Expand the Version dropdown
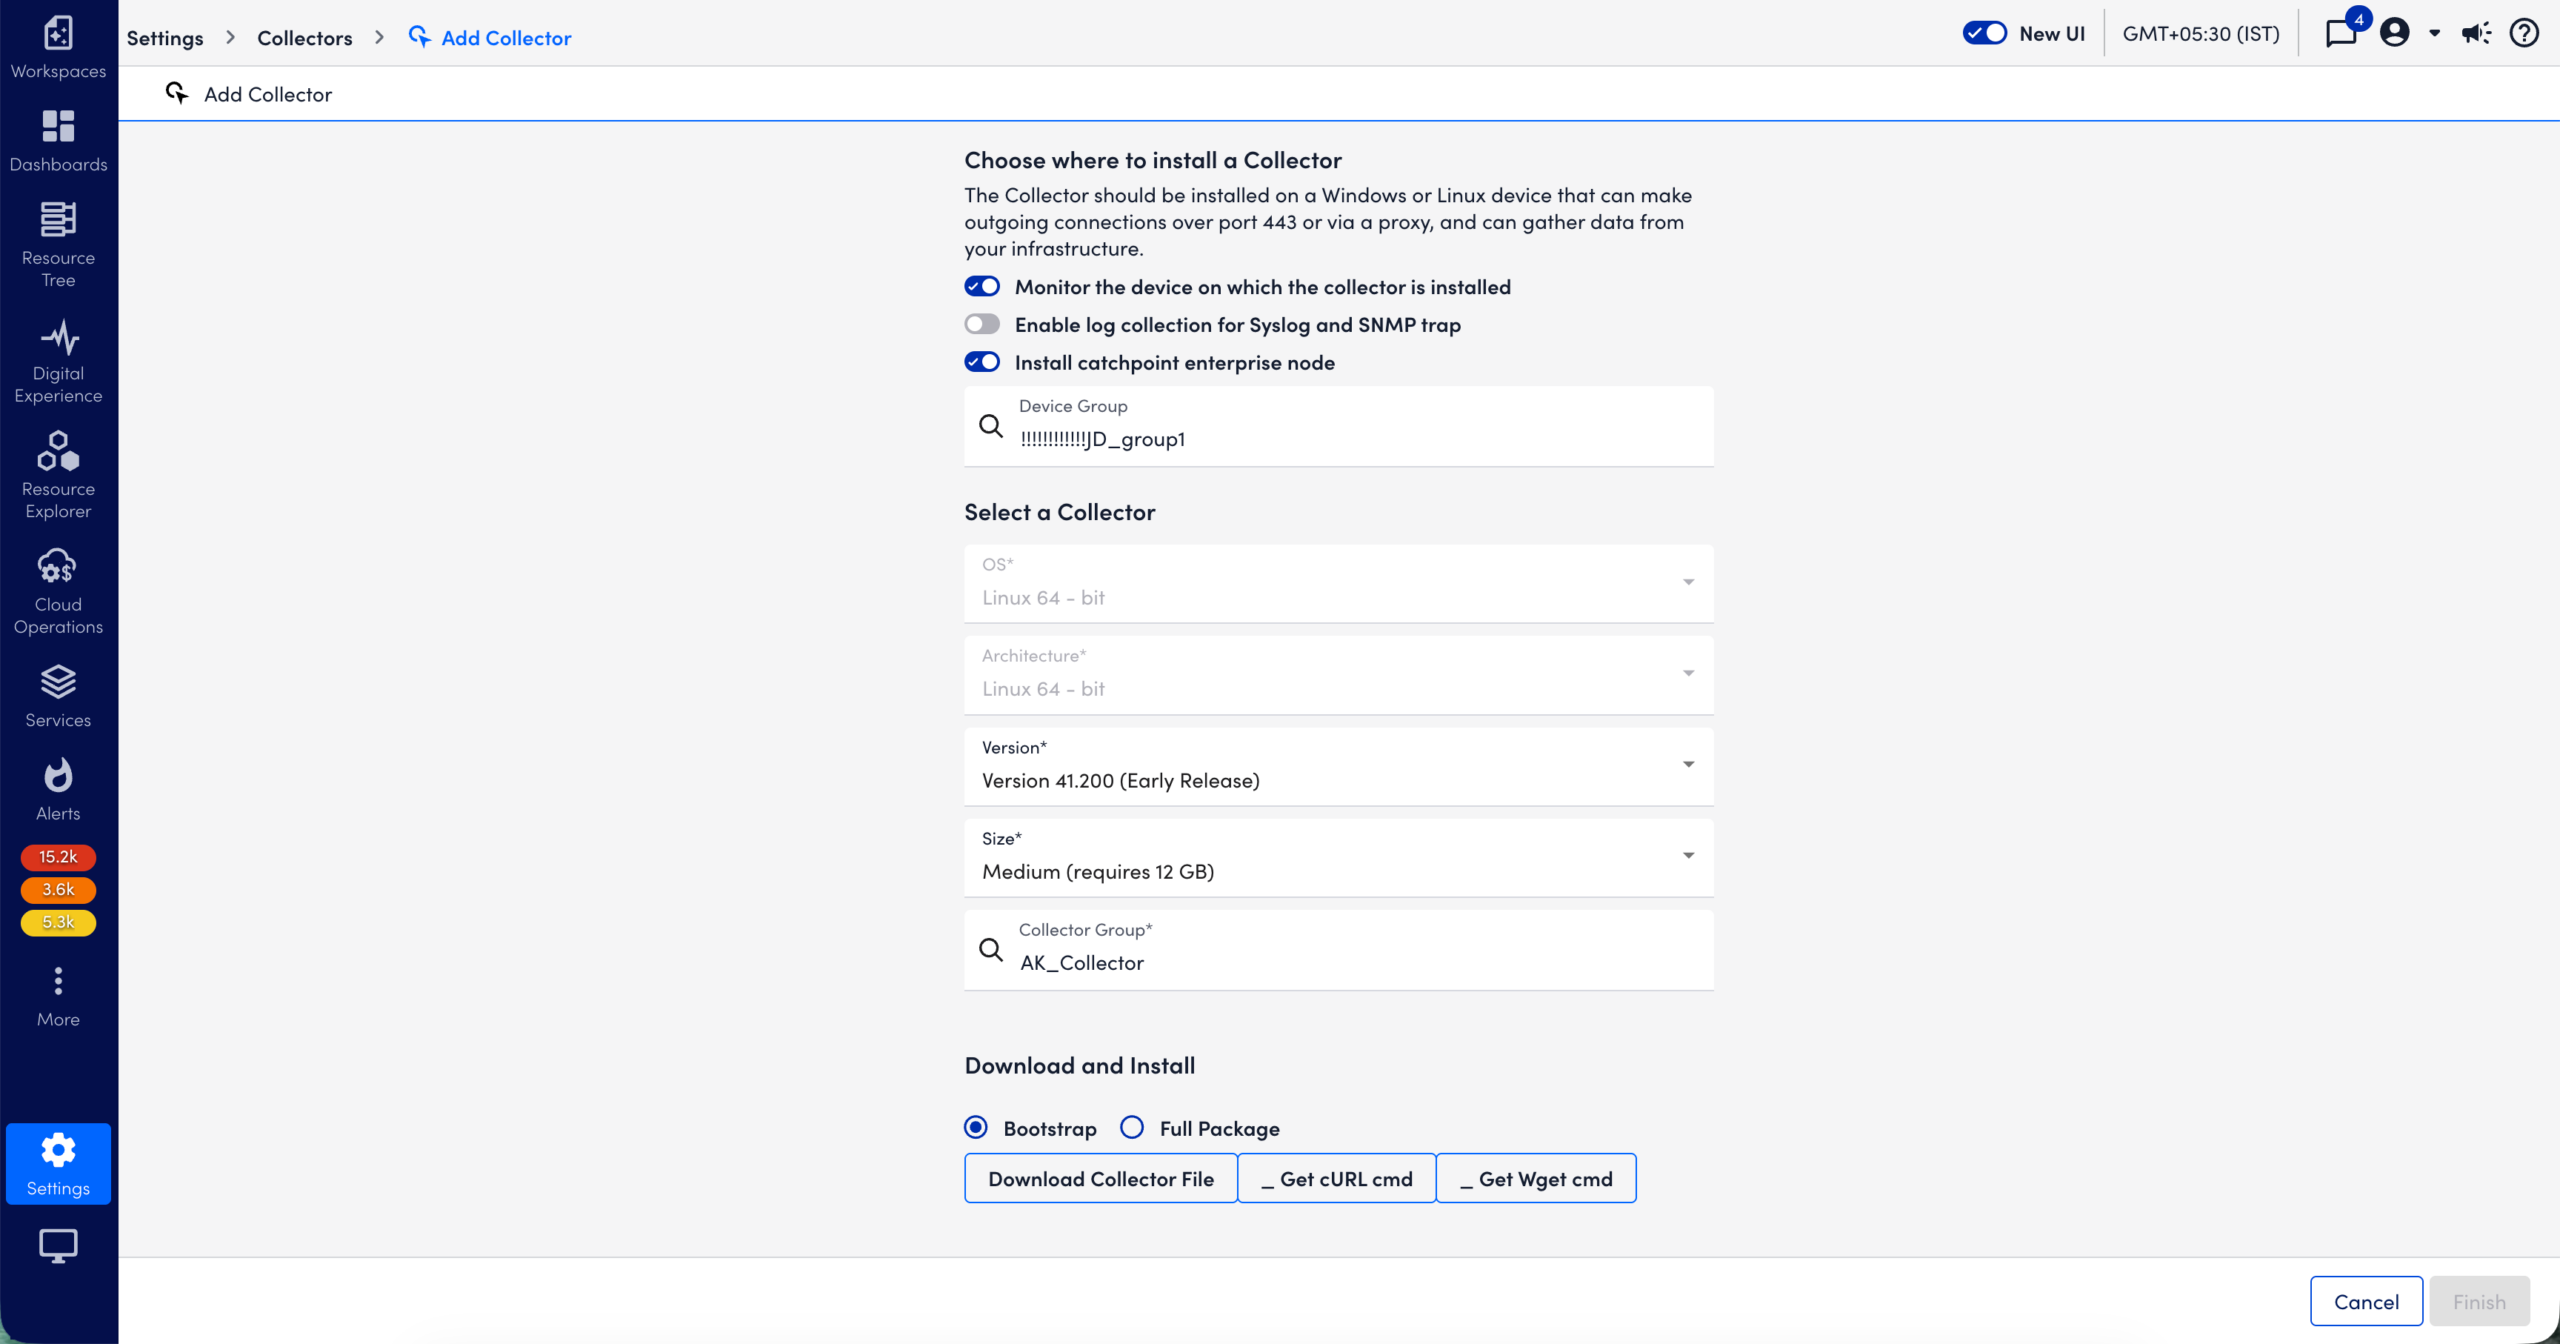2560x1344 pixels. (x=1339, y=766)
